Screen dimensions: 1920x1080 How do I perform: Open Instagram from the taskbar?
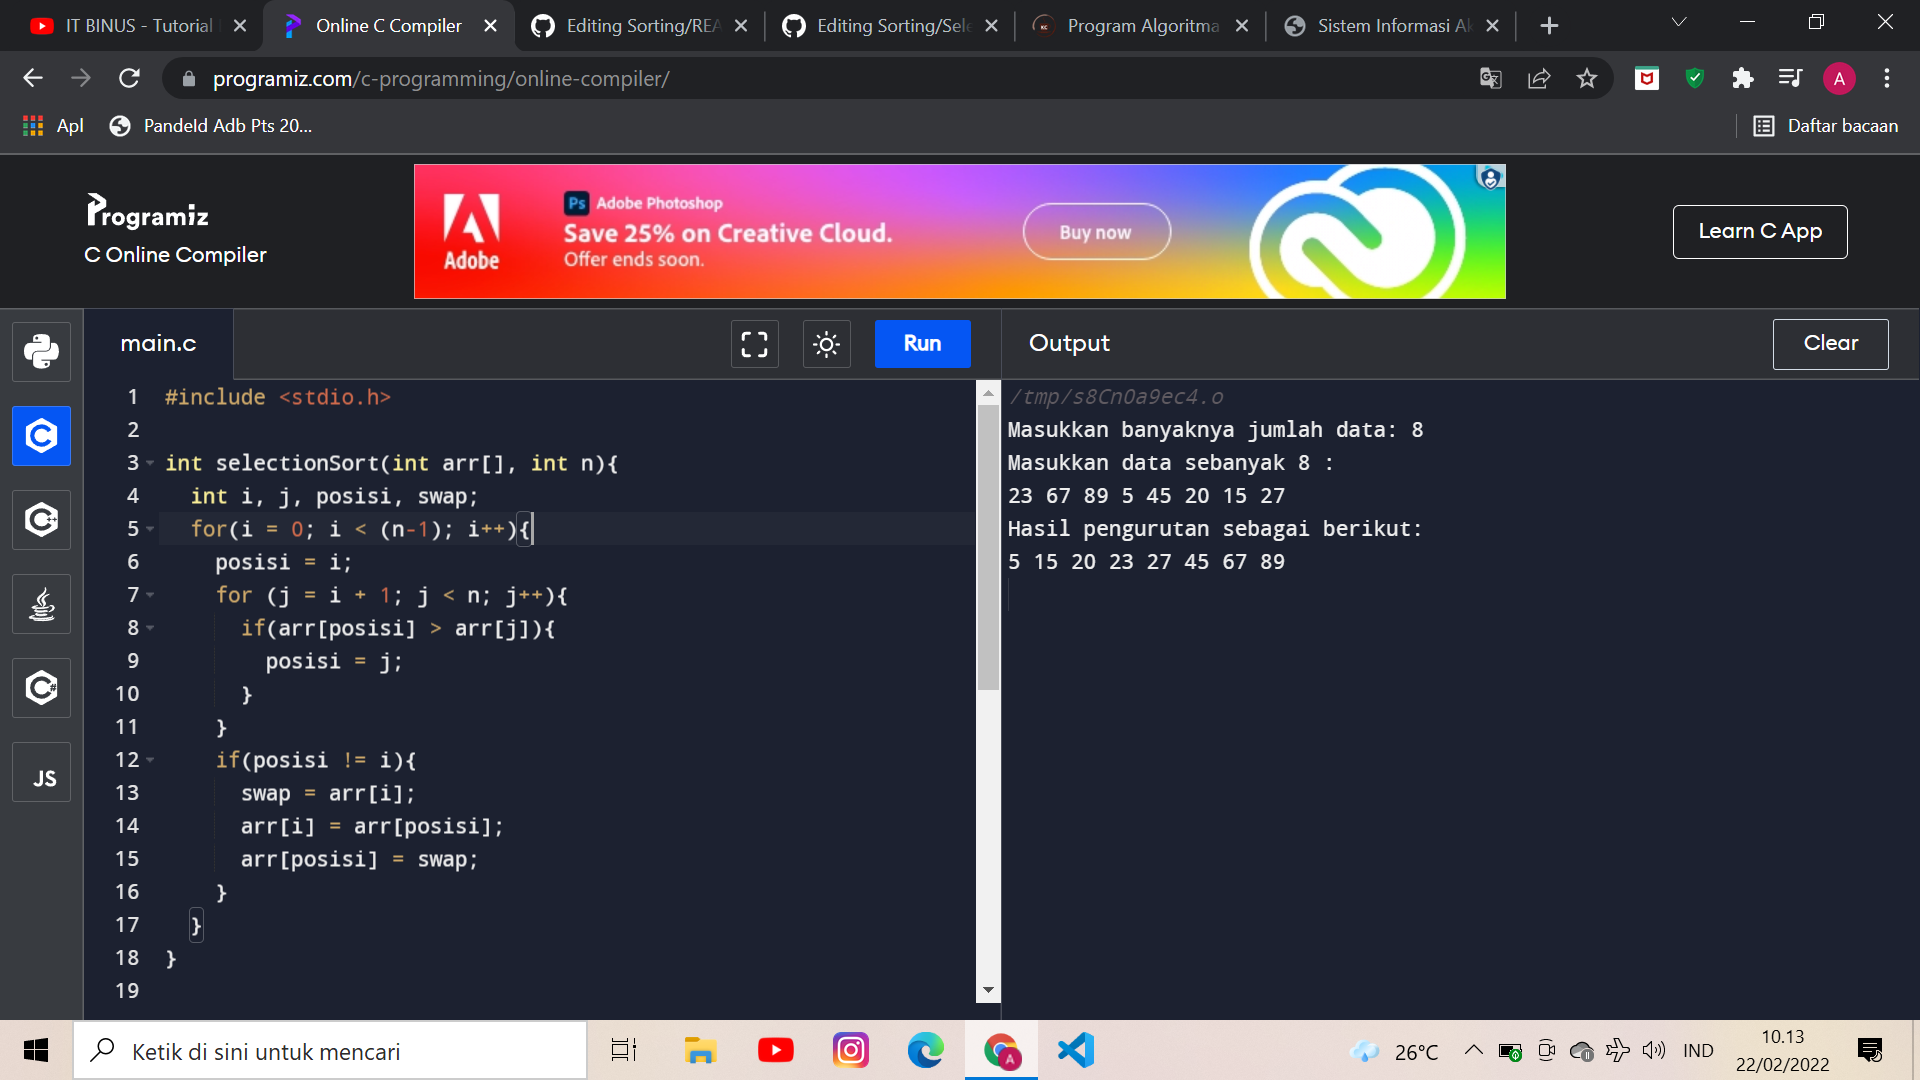point(851,1050)
